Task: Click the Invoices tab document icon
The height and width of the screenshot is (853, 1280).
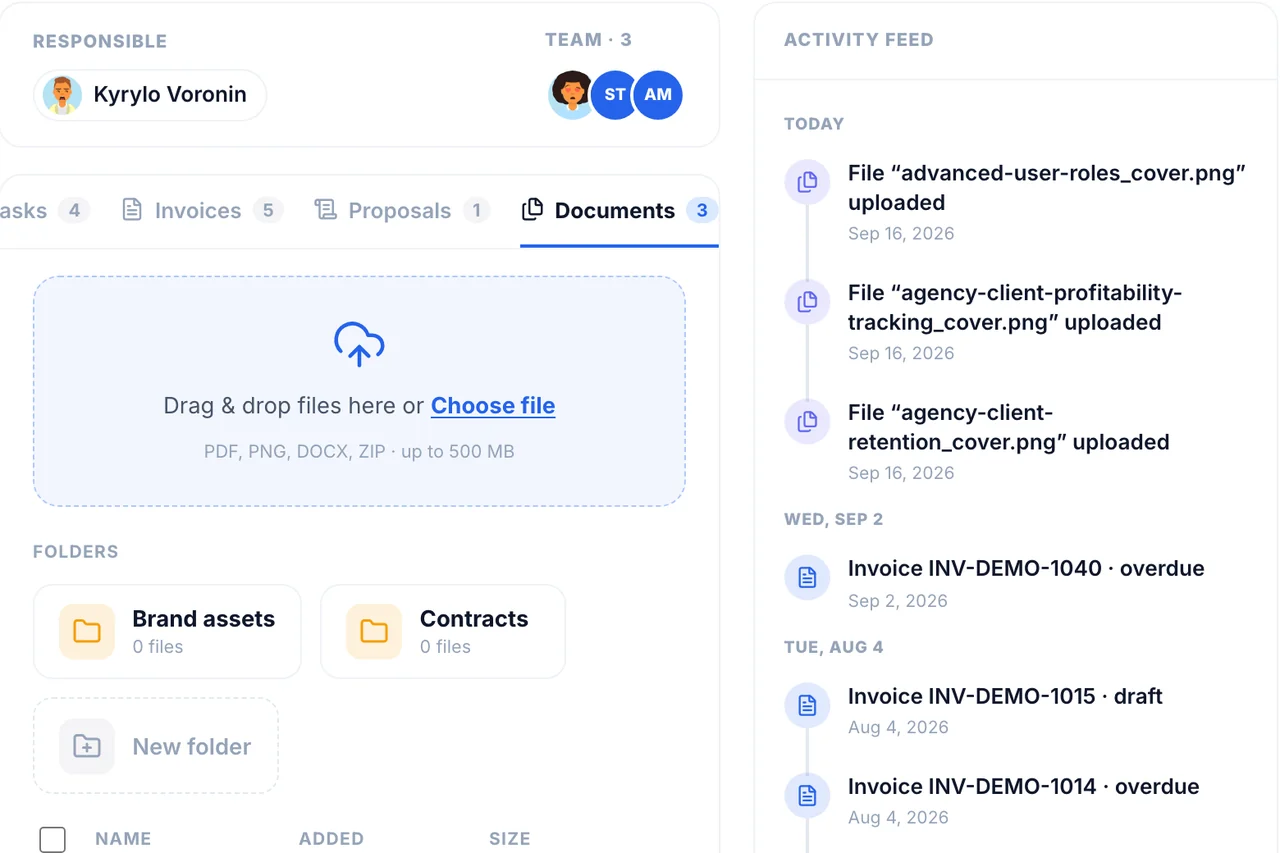Action: tap(132, 210)
